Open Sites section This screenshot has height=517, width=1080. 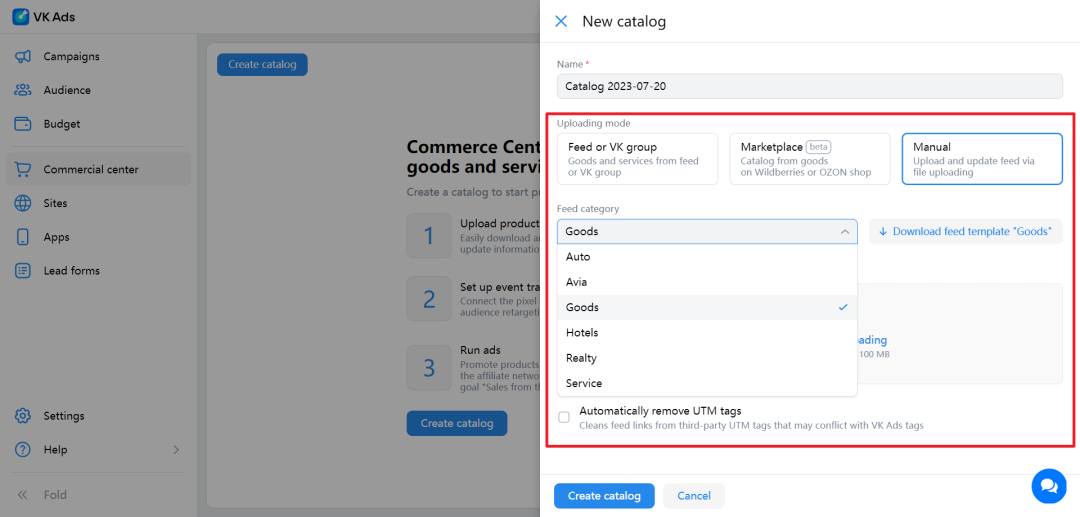98,203
